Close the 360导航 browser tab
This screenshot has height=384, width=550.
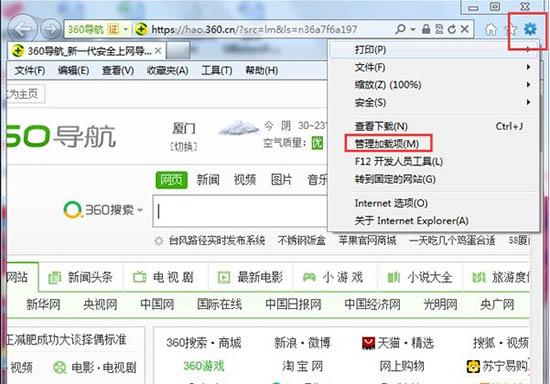click(158, 51)
